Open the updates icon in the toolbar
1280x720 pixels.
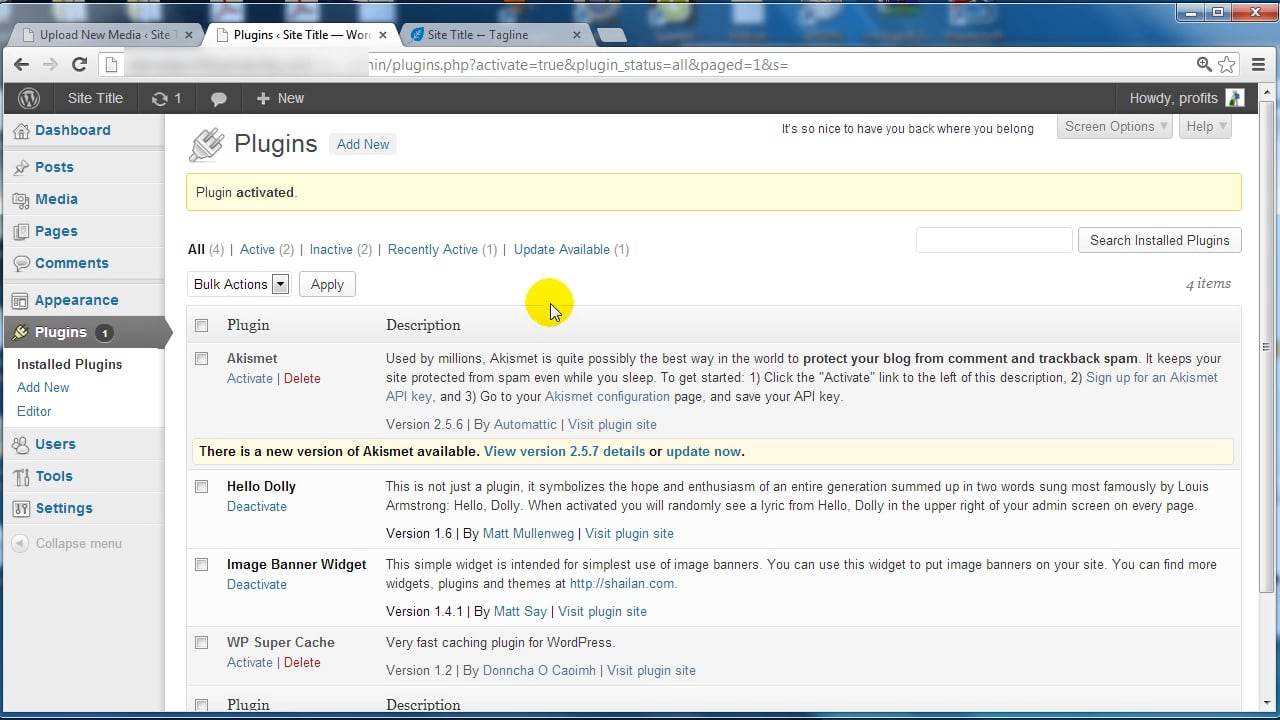160,97
